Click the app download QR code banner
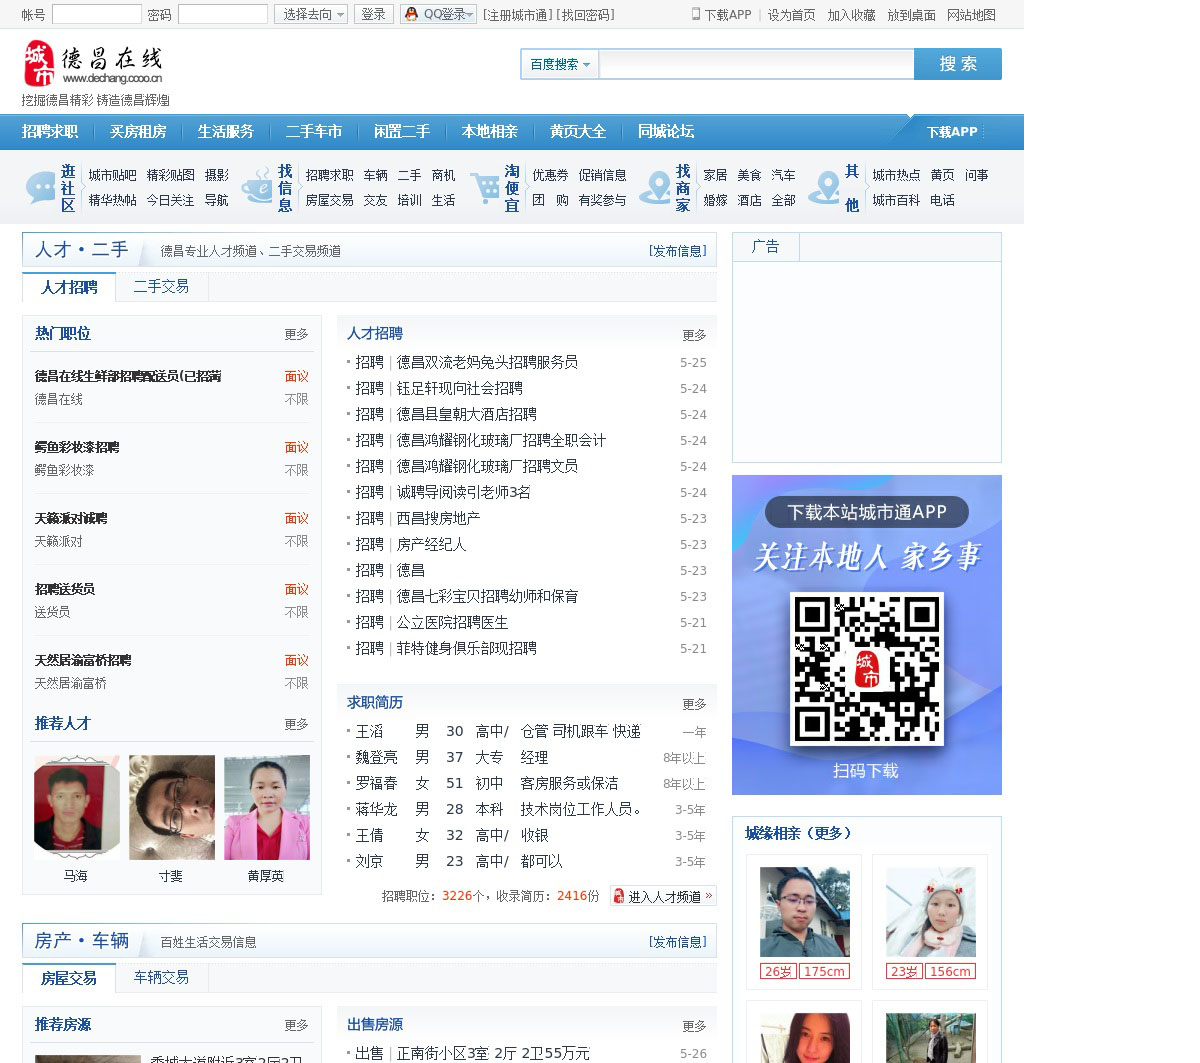1200x1063 pixels. (866, 635)
